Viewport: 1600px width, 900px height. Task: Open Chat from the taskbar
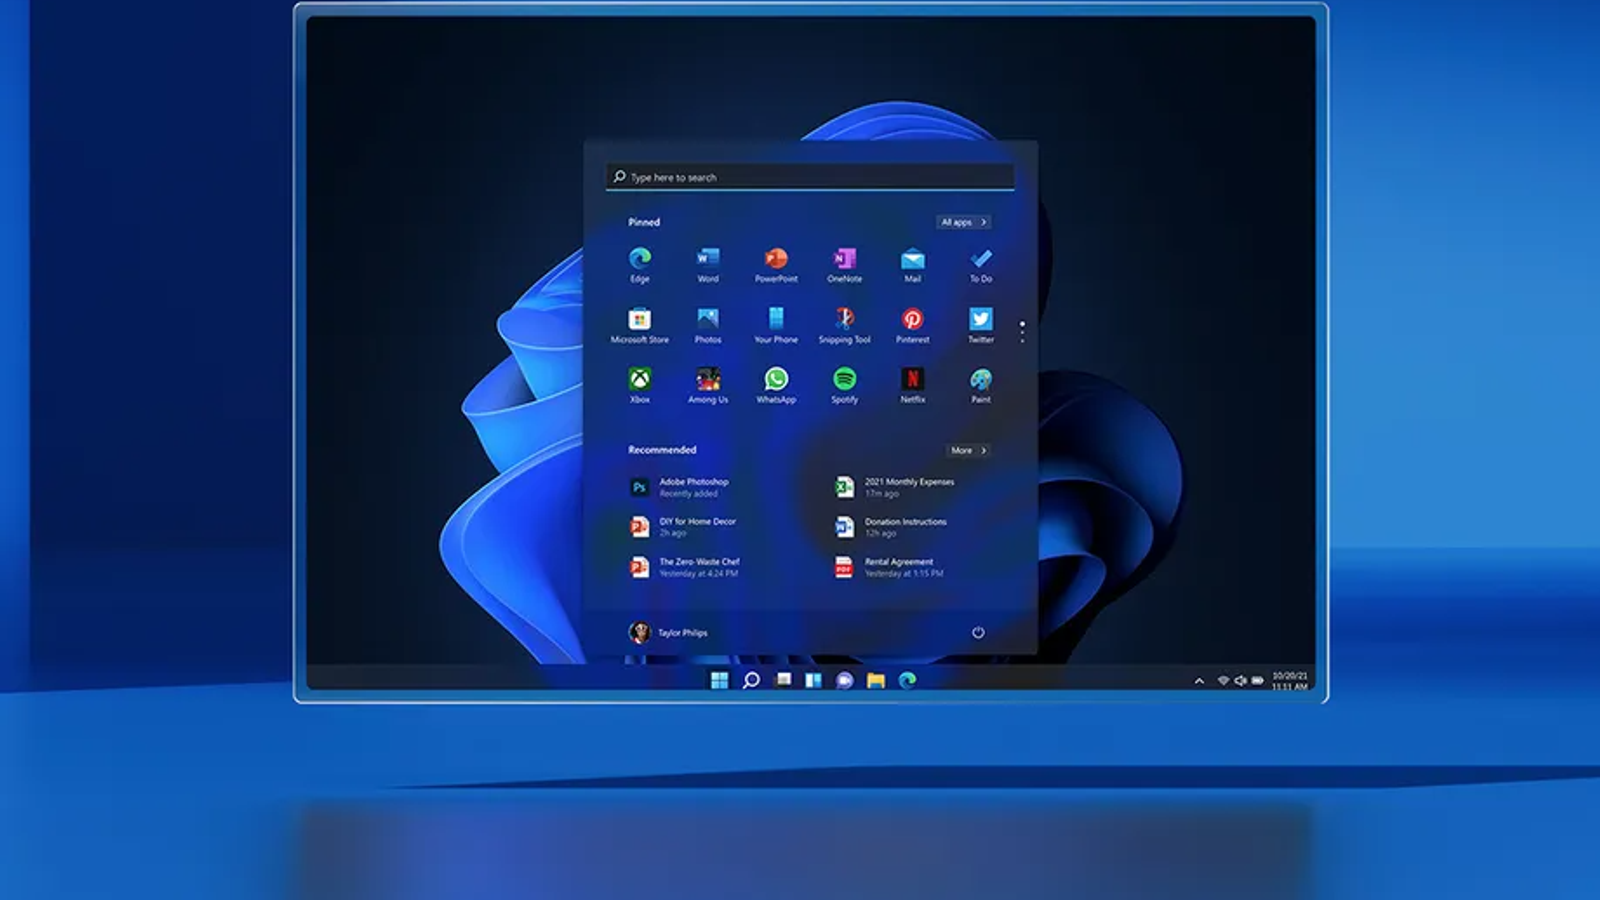tap(844, 680)
